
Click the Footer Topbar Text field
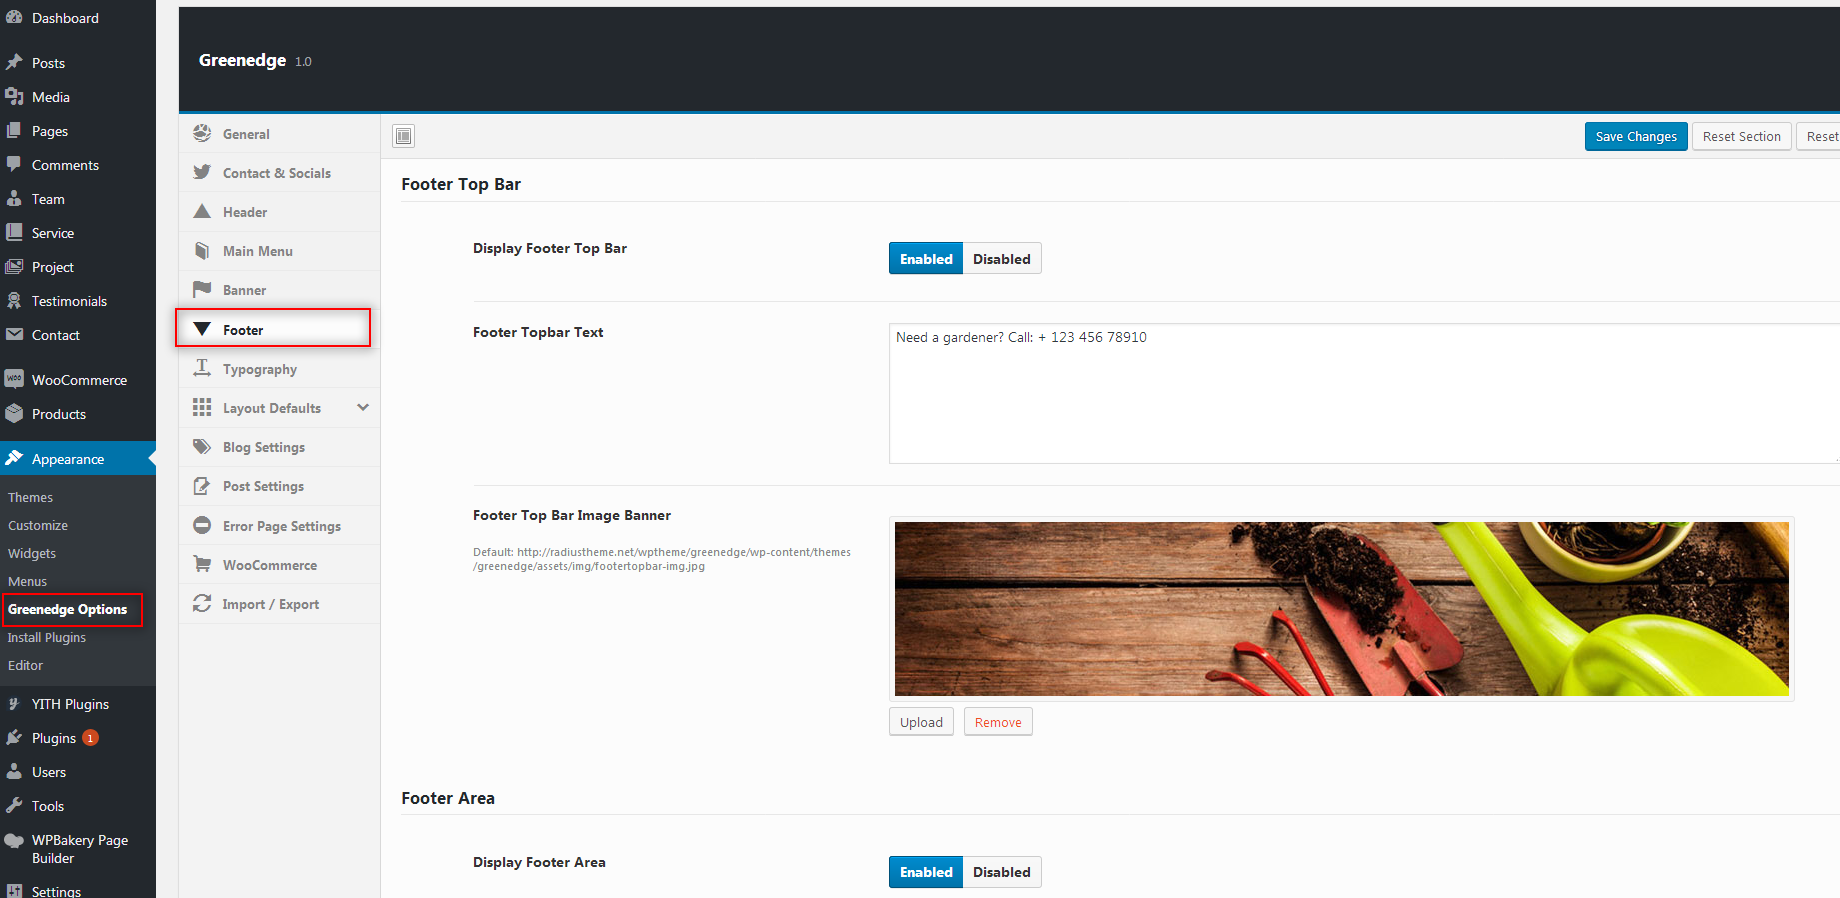[1364, 393]
